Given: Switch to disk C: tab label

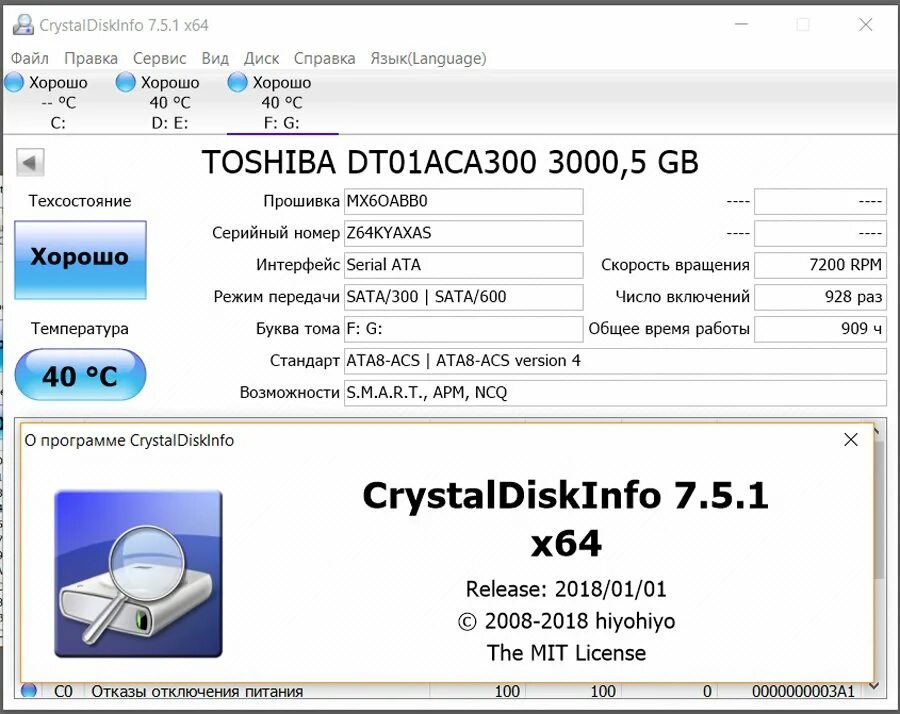Looking at the screenshot, I should 58,123.
